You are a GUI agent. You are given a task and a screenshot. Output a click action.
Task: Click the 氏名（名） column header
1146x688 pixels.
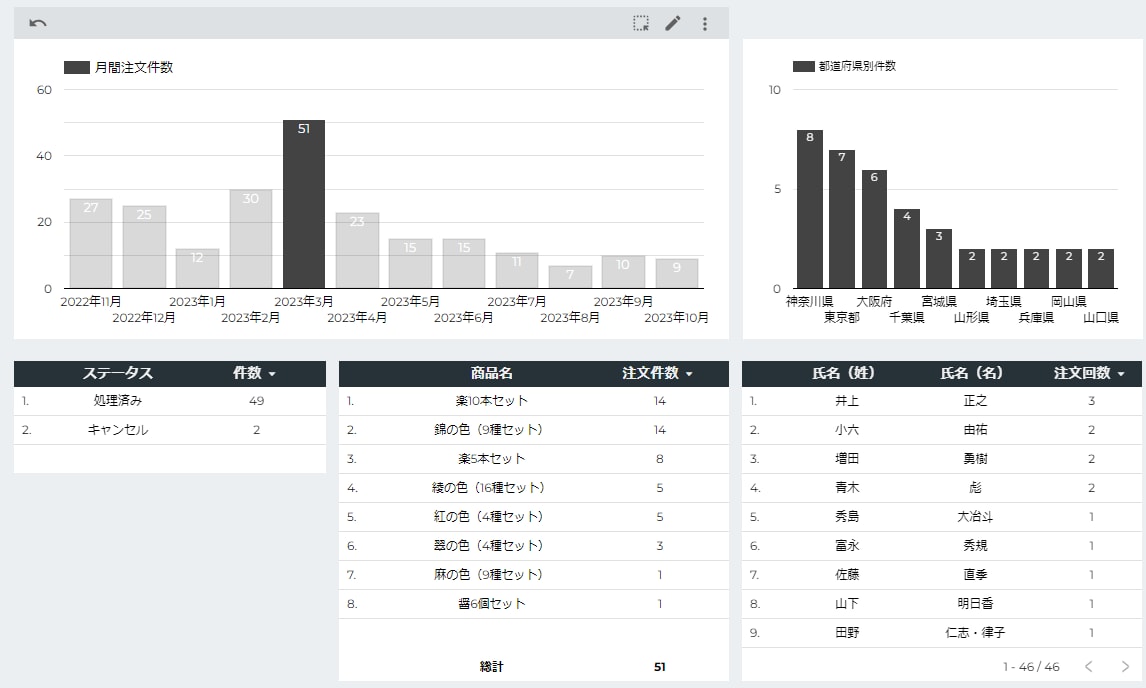[971, 373]
